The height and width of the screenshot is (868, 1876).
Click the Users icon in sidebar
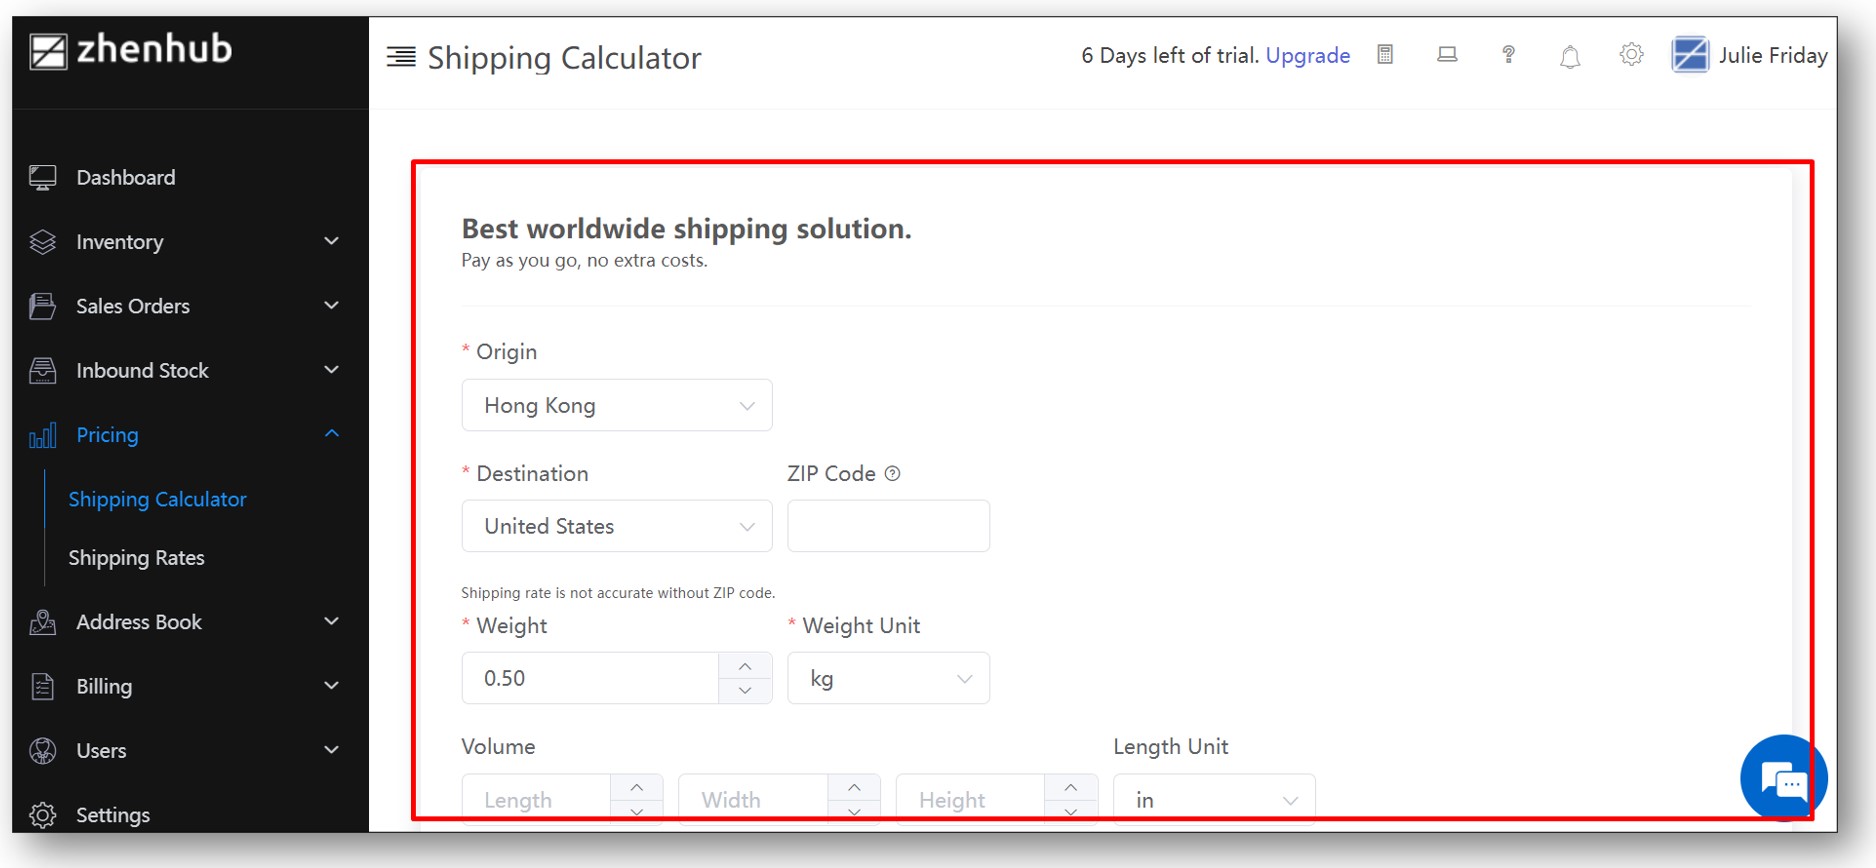[43, 751]
